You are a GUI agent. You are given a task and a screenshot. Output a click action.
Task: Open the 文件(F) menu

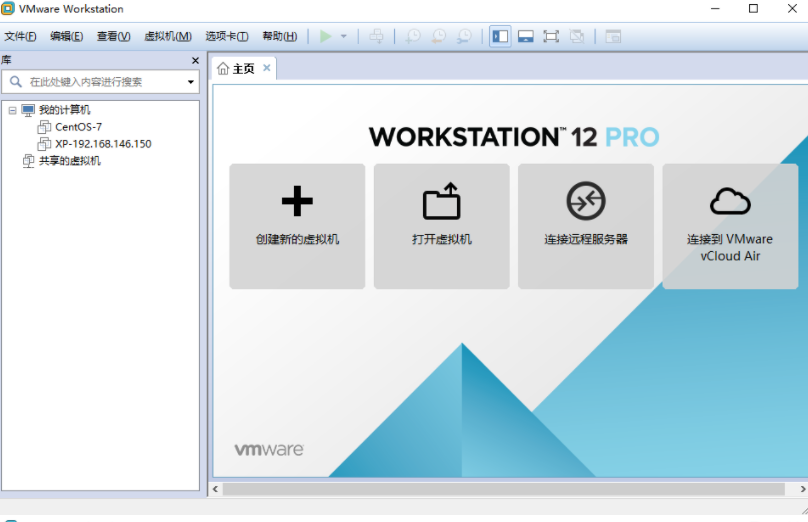20,36
